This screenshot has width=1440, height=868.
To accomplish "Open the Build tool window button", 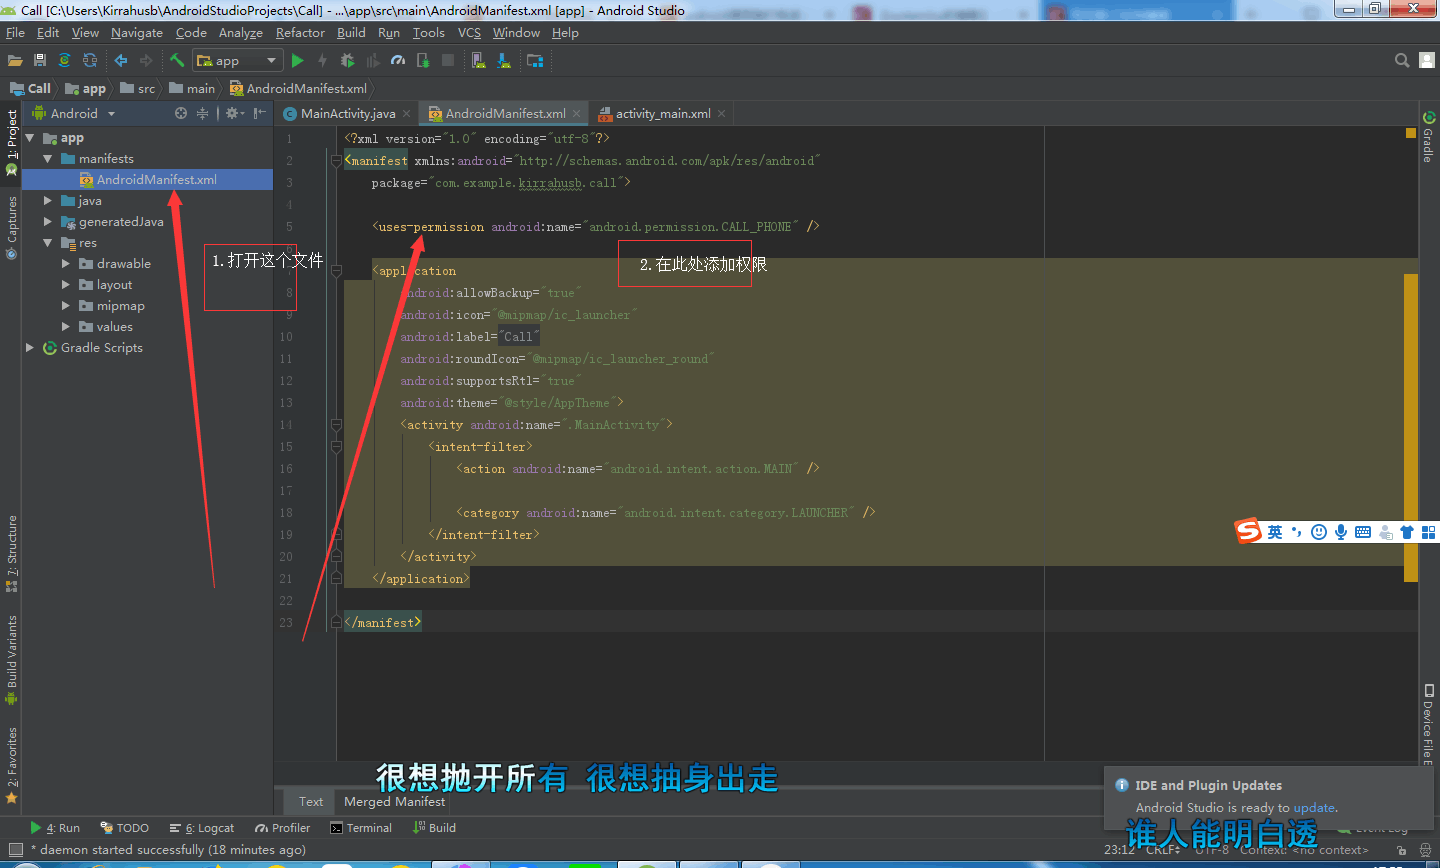I will point(434,828).
